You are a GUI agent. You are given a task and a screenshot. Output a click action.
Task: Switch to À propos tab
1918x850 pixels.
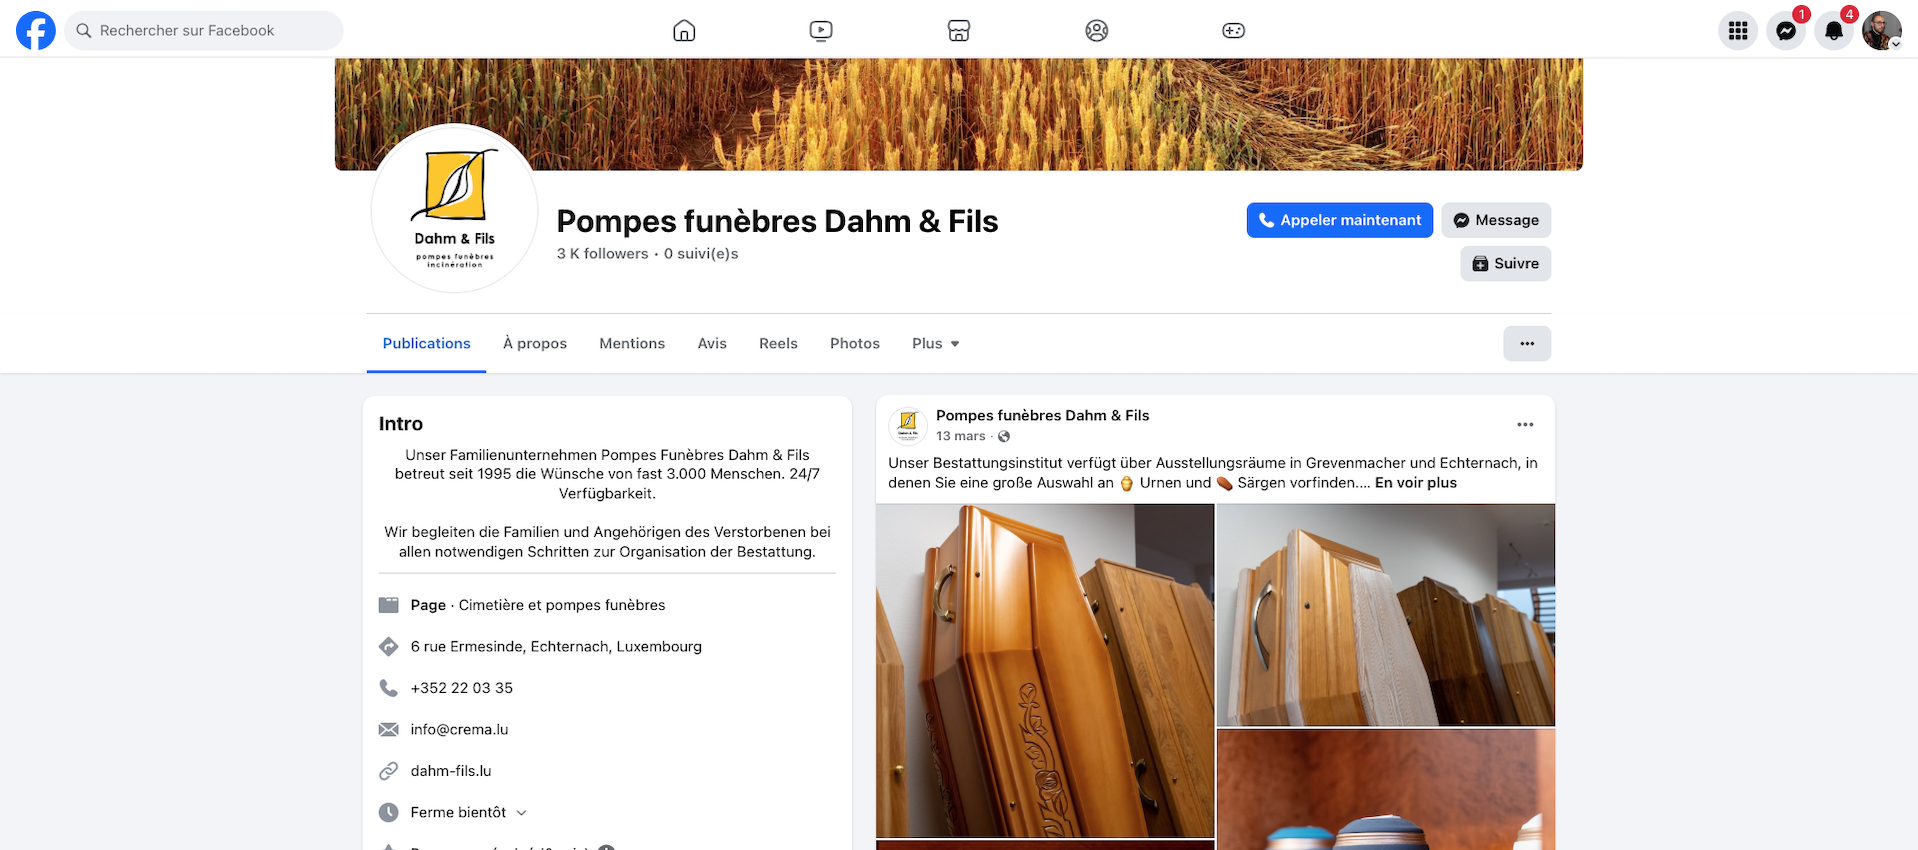[535, 343]
